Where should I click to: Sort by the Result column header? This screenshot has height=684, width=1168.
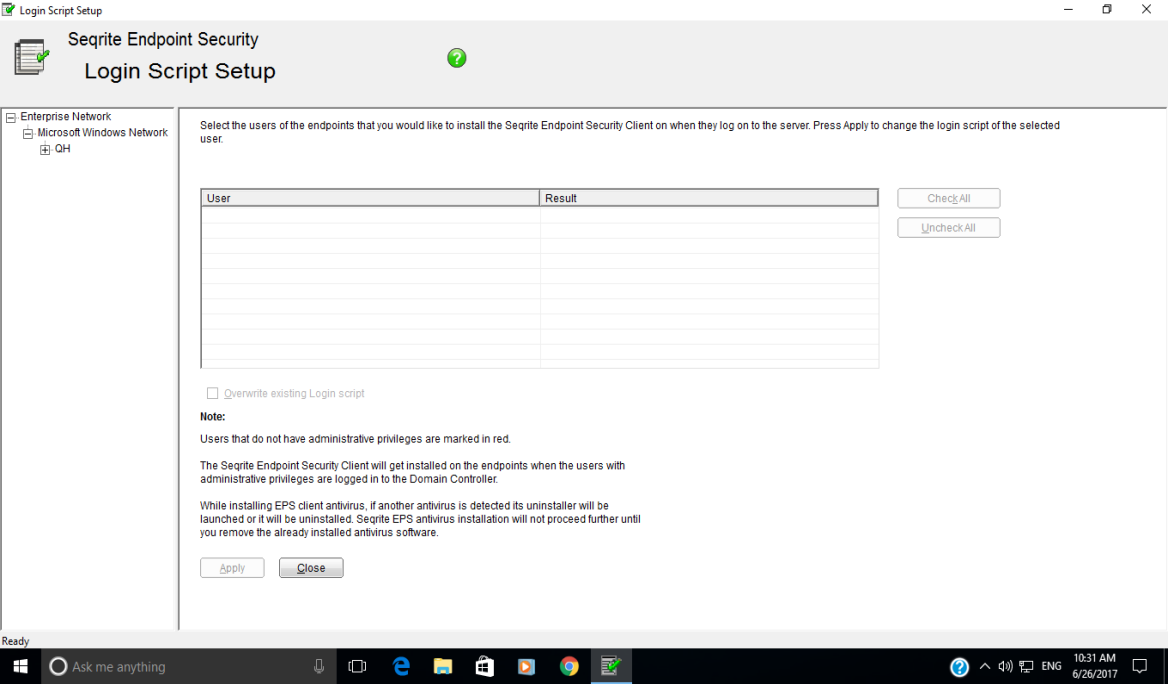[x=708, y=198]
